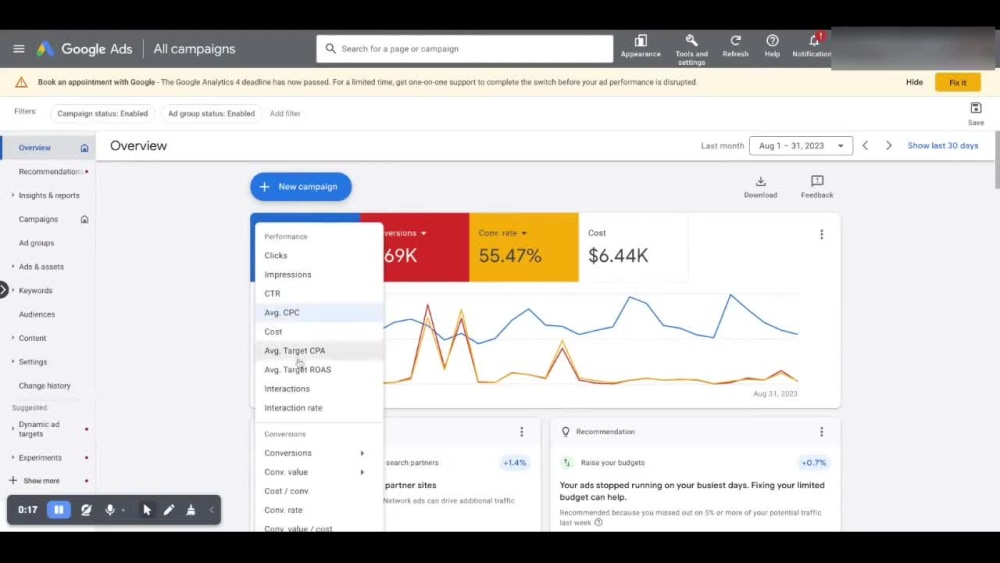Toggle the recorder camera-off icon
The image size is (1000, 563).
click(x=86, y=509)
